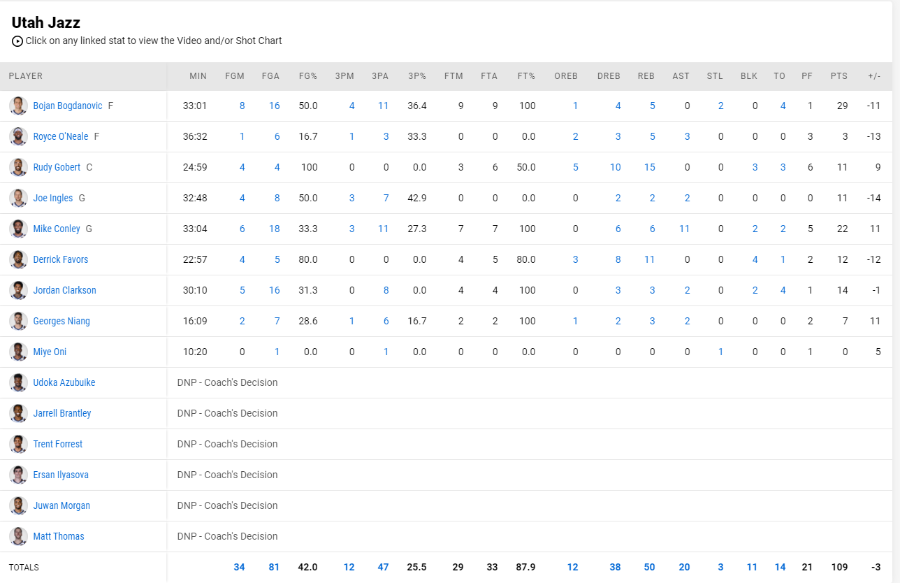Viewport: 900px width, 583px height.
Task: Click the FG% column header
Action: (308, 76)
